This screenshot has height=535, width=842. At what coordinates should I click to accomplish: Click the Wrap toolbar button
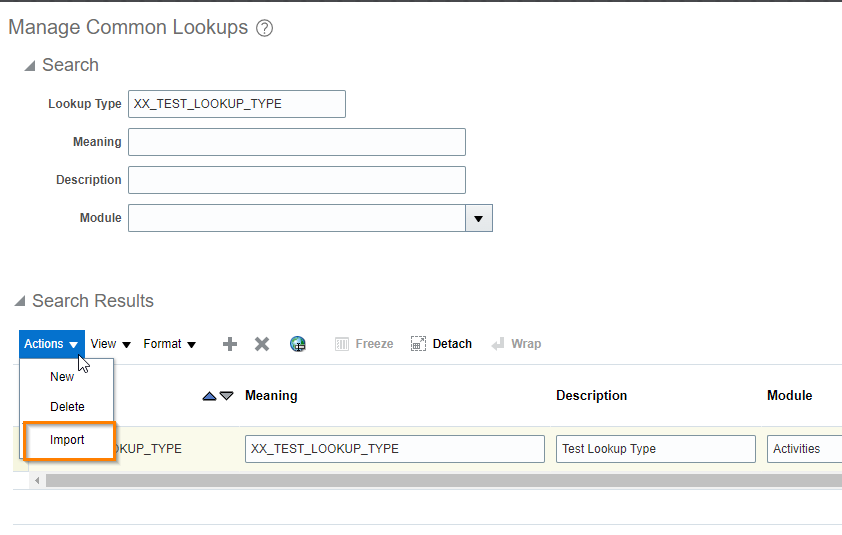516,344
